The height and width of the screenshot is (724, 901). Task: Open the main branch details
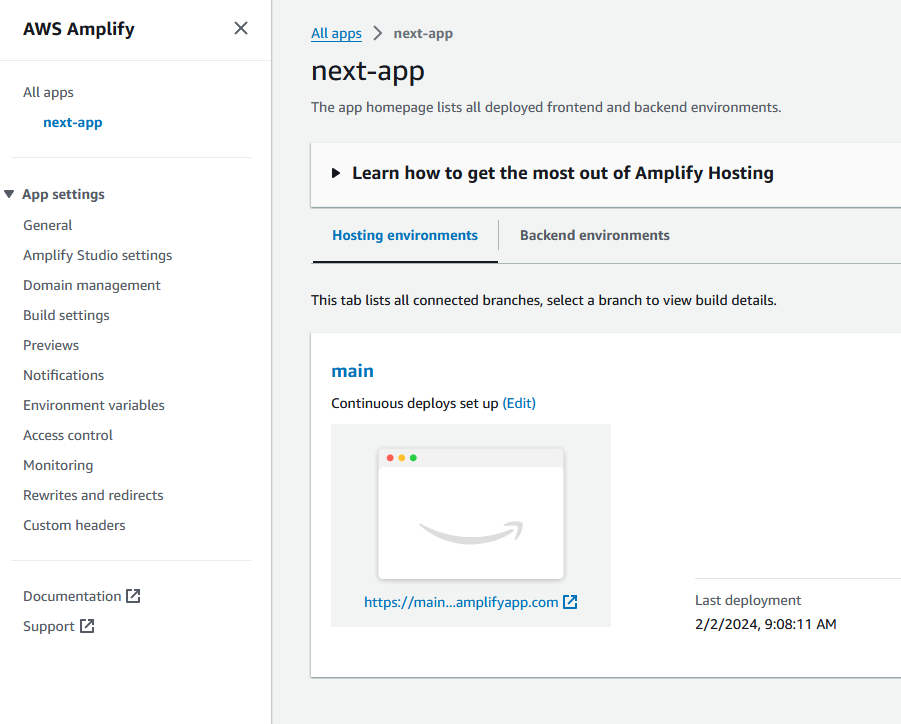(352, 370)
